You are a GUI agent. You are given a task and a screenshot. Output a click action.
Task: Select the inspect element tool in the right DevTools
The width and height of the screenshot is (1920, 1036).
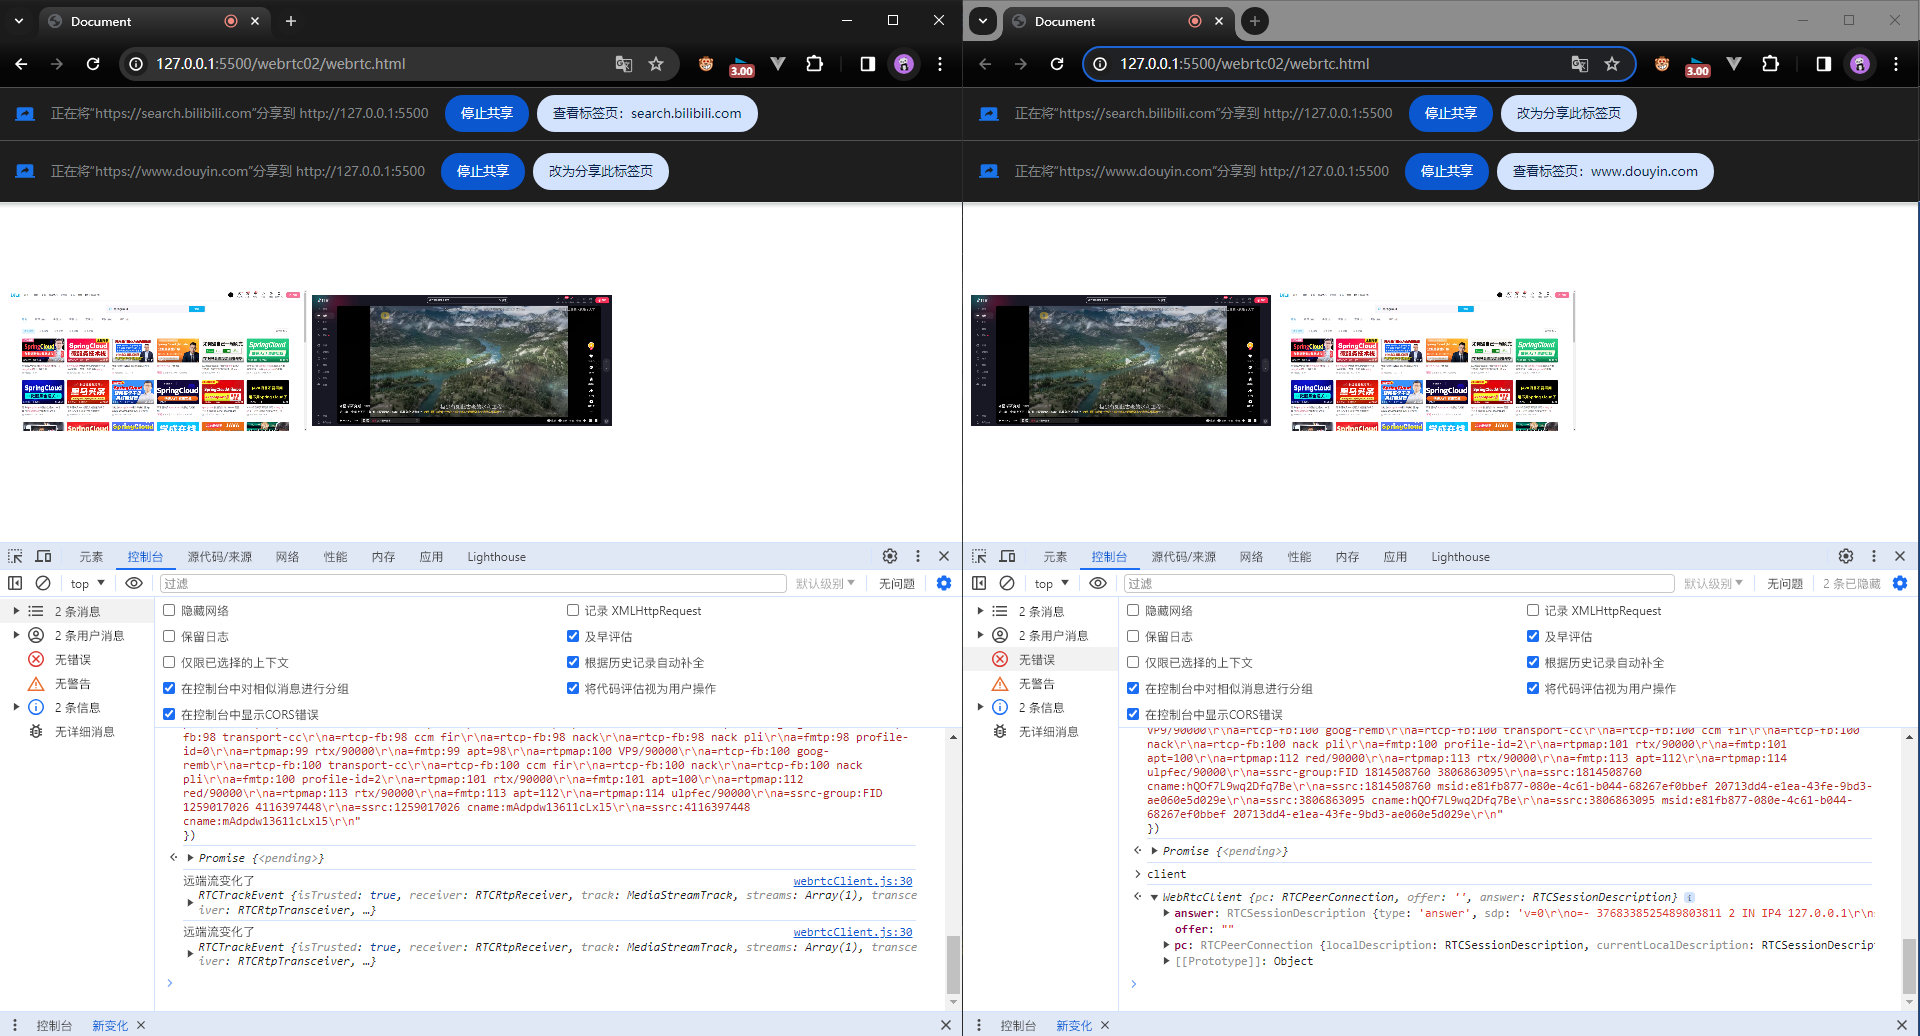pyautogui.click(x=979, y=557)
